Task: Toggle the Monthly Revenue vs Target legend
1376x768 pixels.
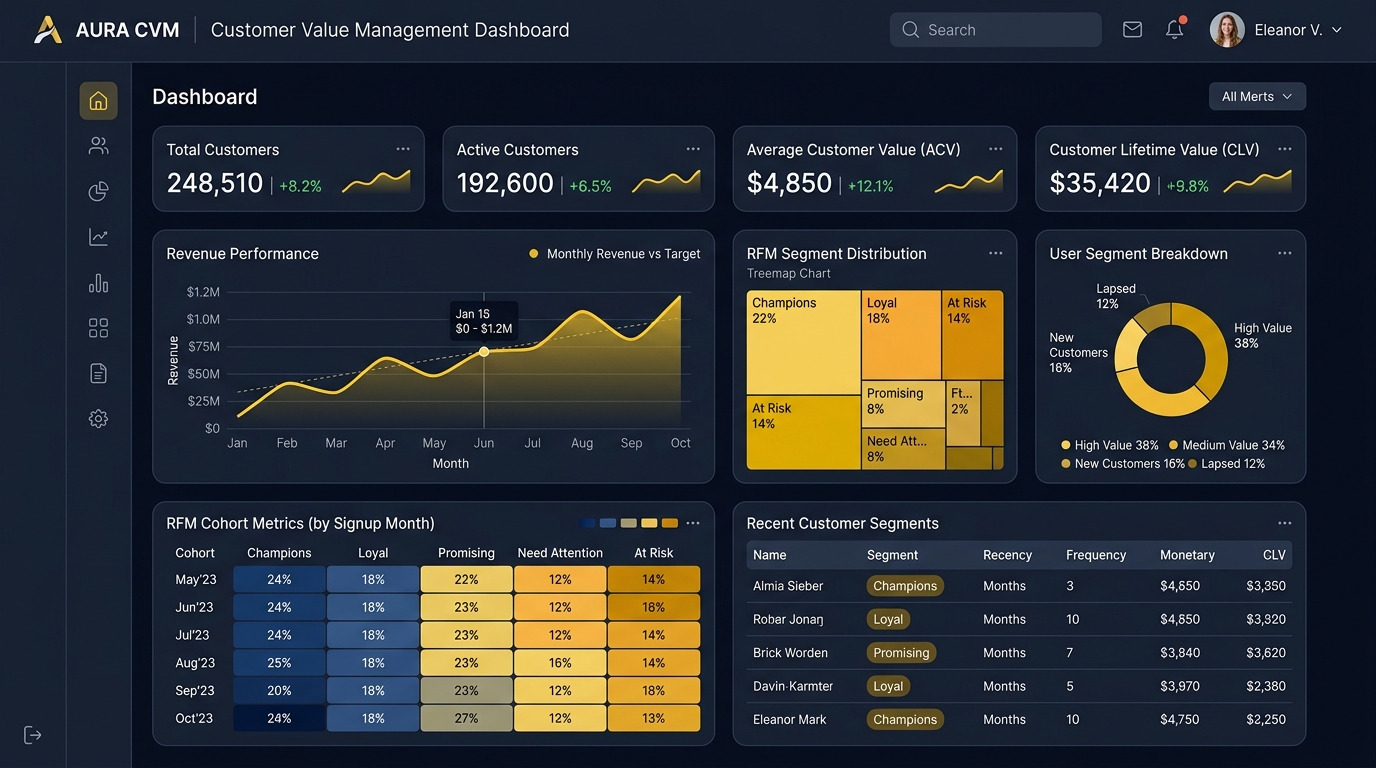Action: (x=614, y=254)
